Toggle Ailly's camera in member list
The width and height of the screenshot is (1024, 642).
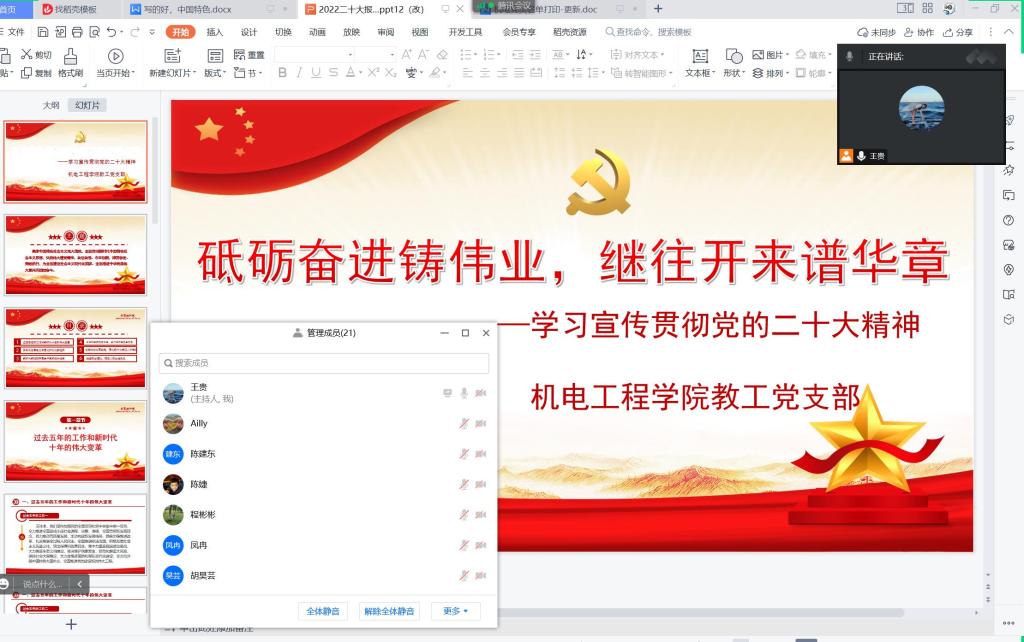(481, 423)
